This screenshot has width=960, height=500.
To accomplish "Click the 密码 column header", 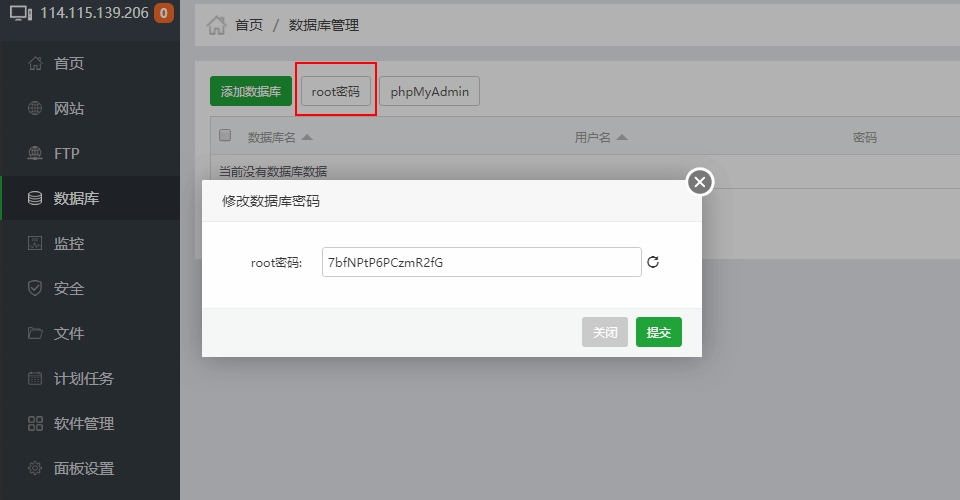I will pos(865,137).
